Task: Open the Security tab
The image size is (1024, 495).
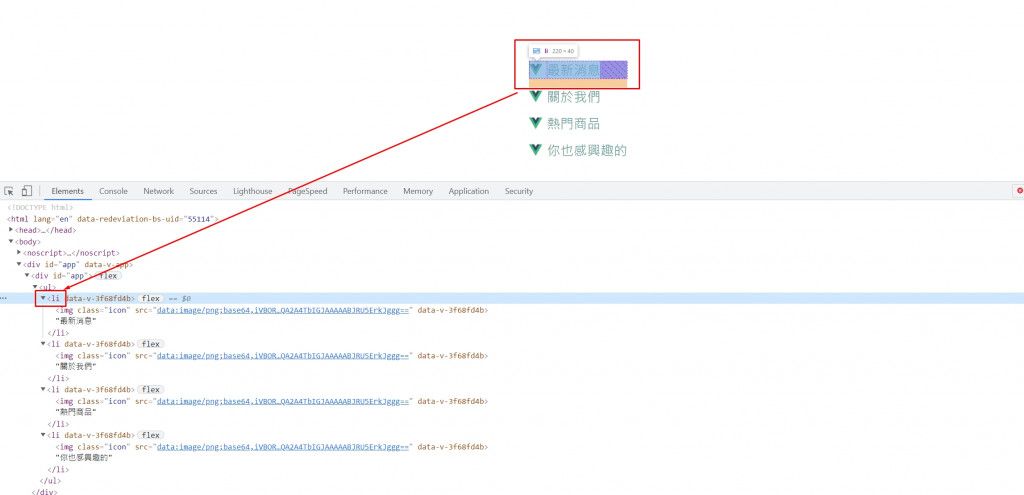Action: [x=519, y=191]
